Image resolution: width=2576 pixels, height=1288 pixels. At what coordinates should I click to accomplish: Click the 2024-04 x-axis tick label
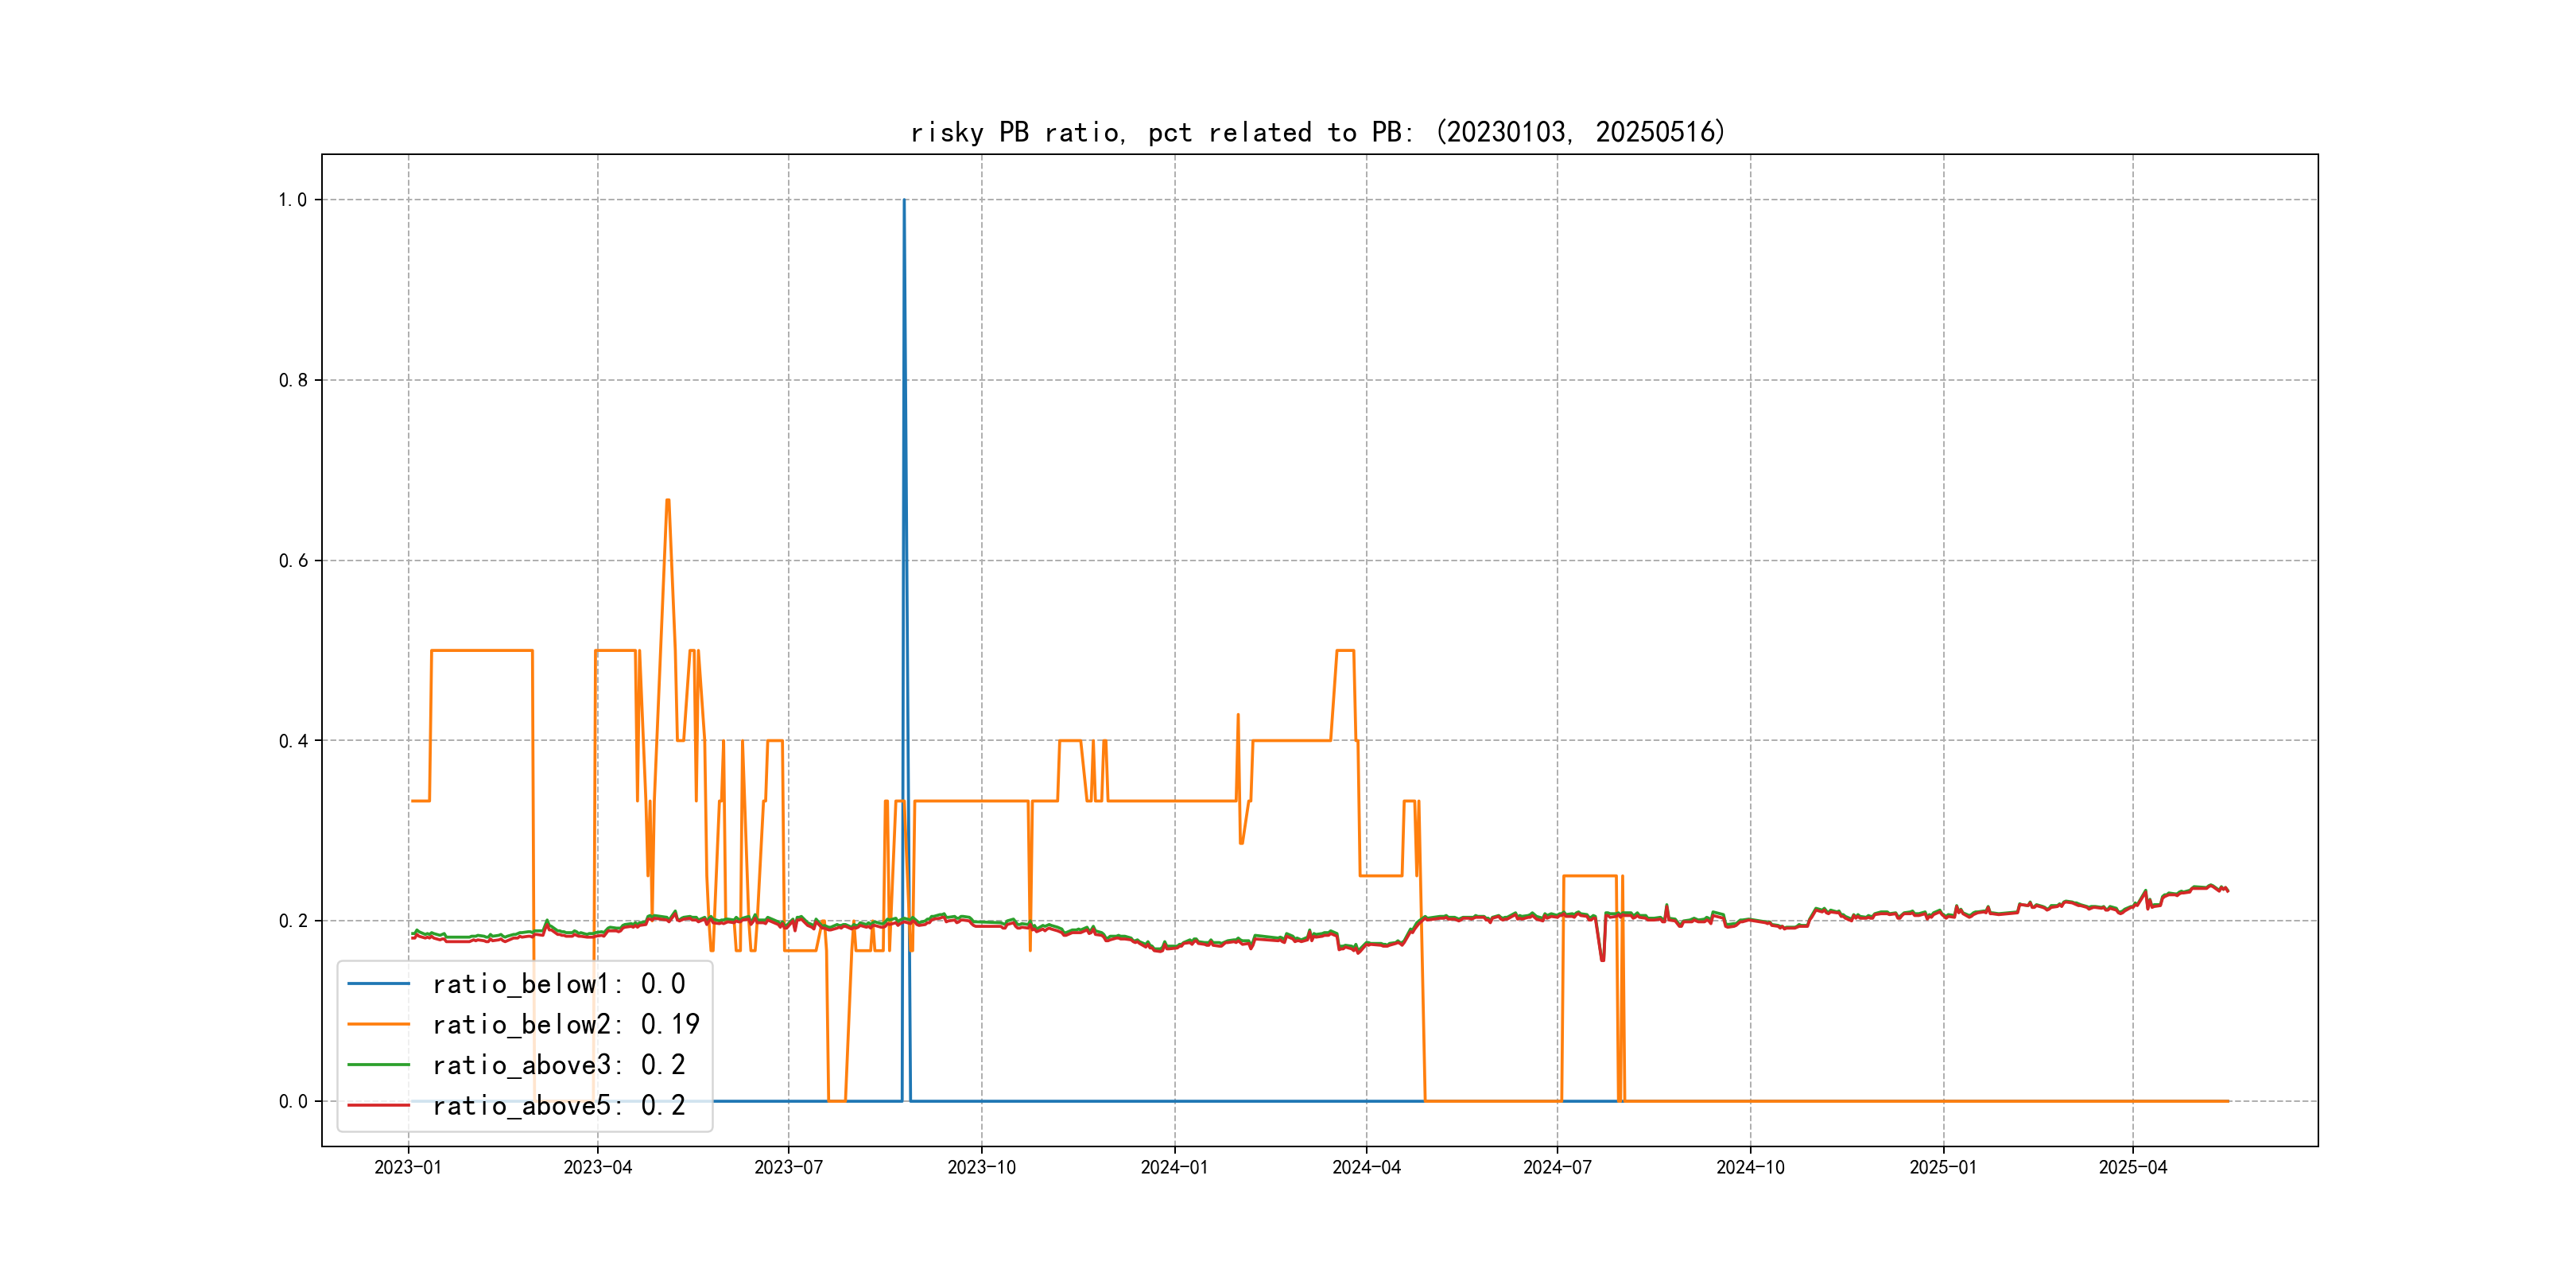click(1366, 1168)
